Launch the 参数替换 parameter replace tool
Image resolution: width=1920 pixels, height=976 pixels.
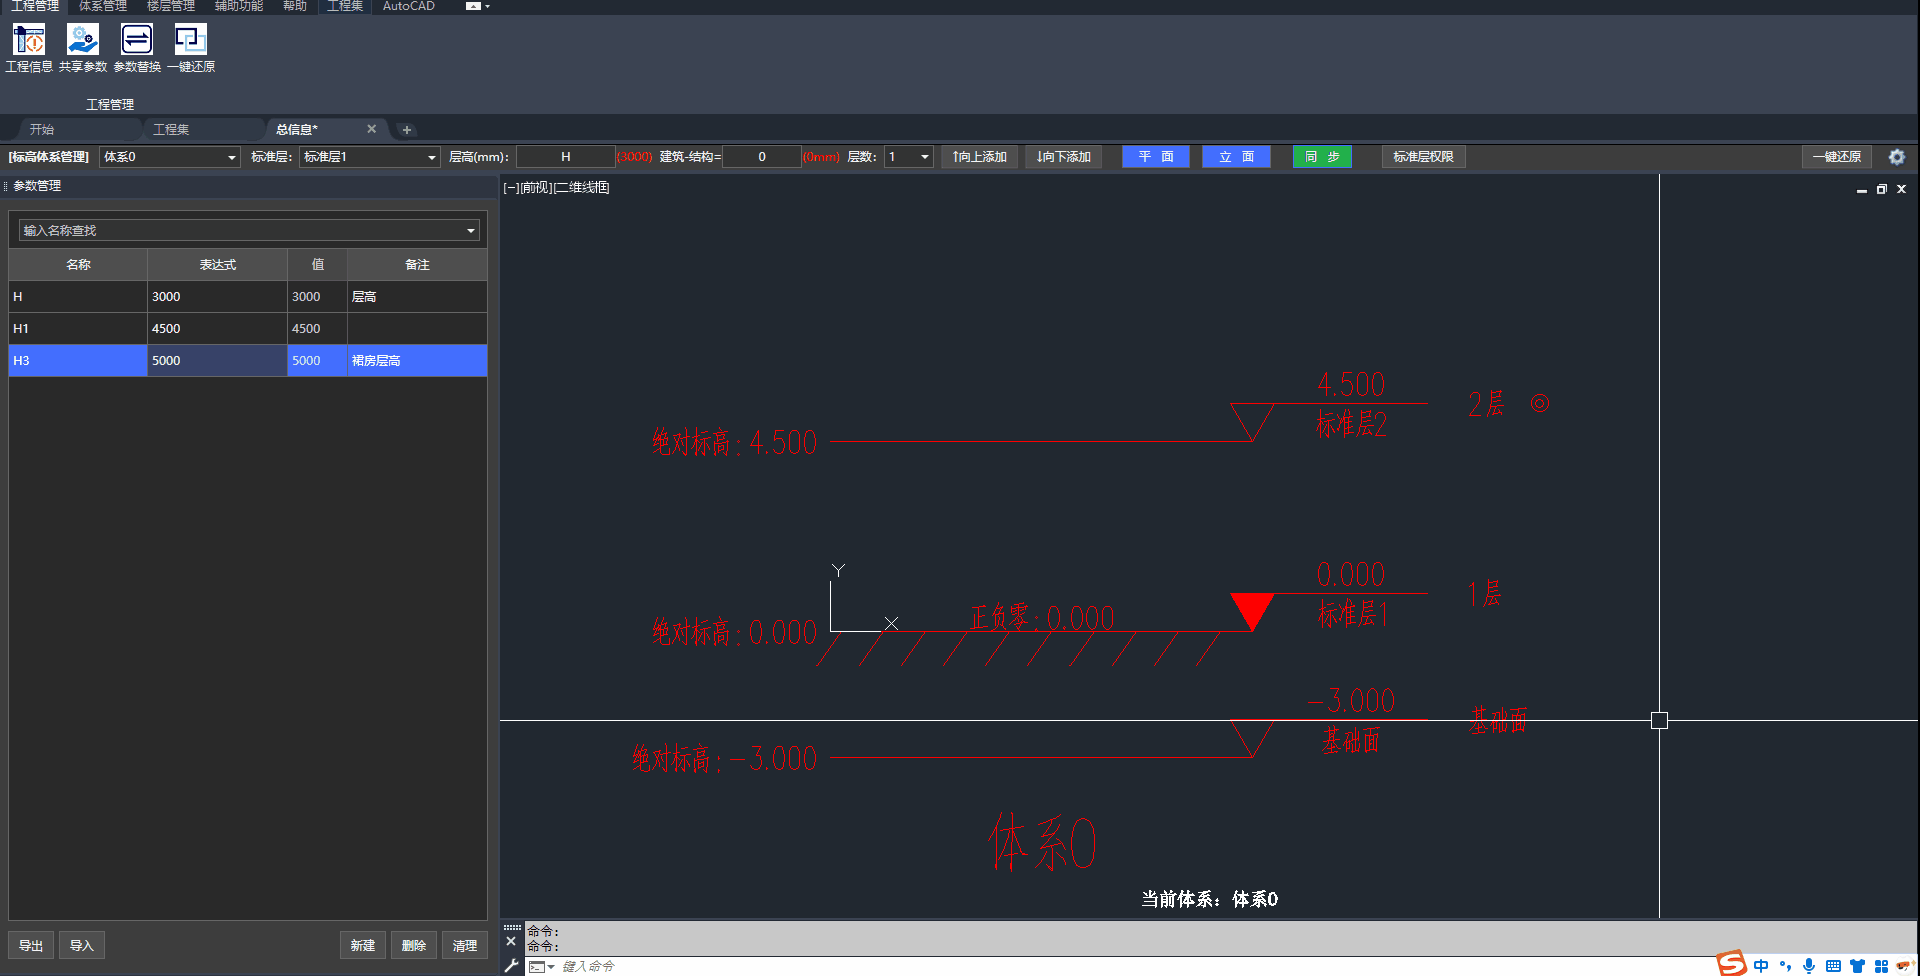137,41
